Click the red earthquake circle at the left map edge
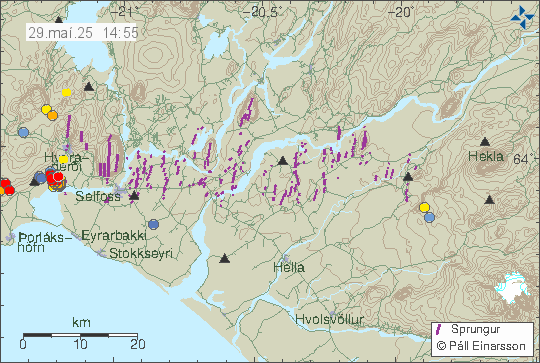540x363 pixels. 5,184
